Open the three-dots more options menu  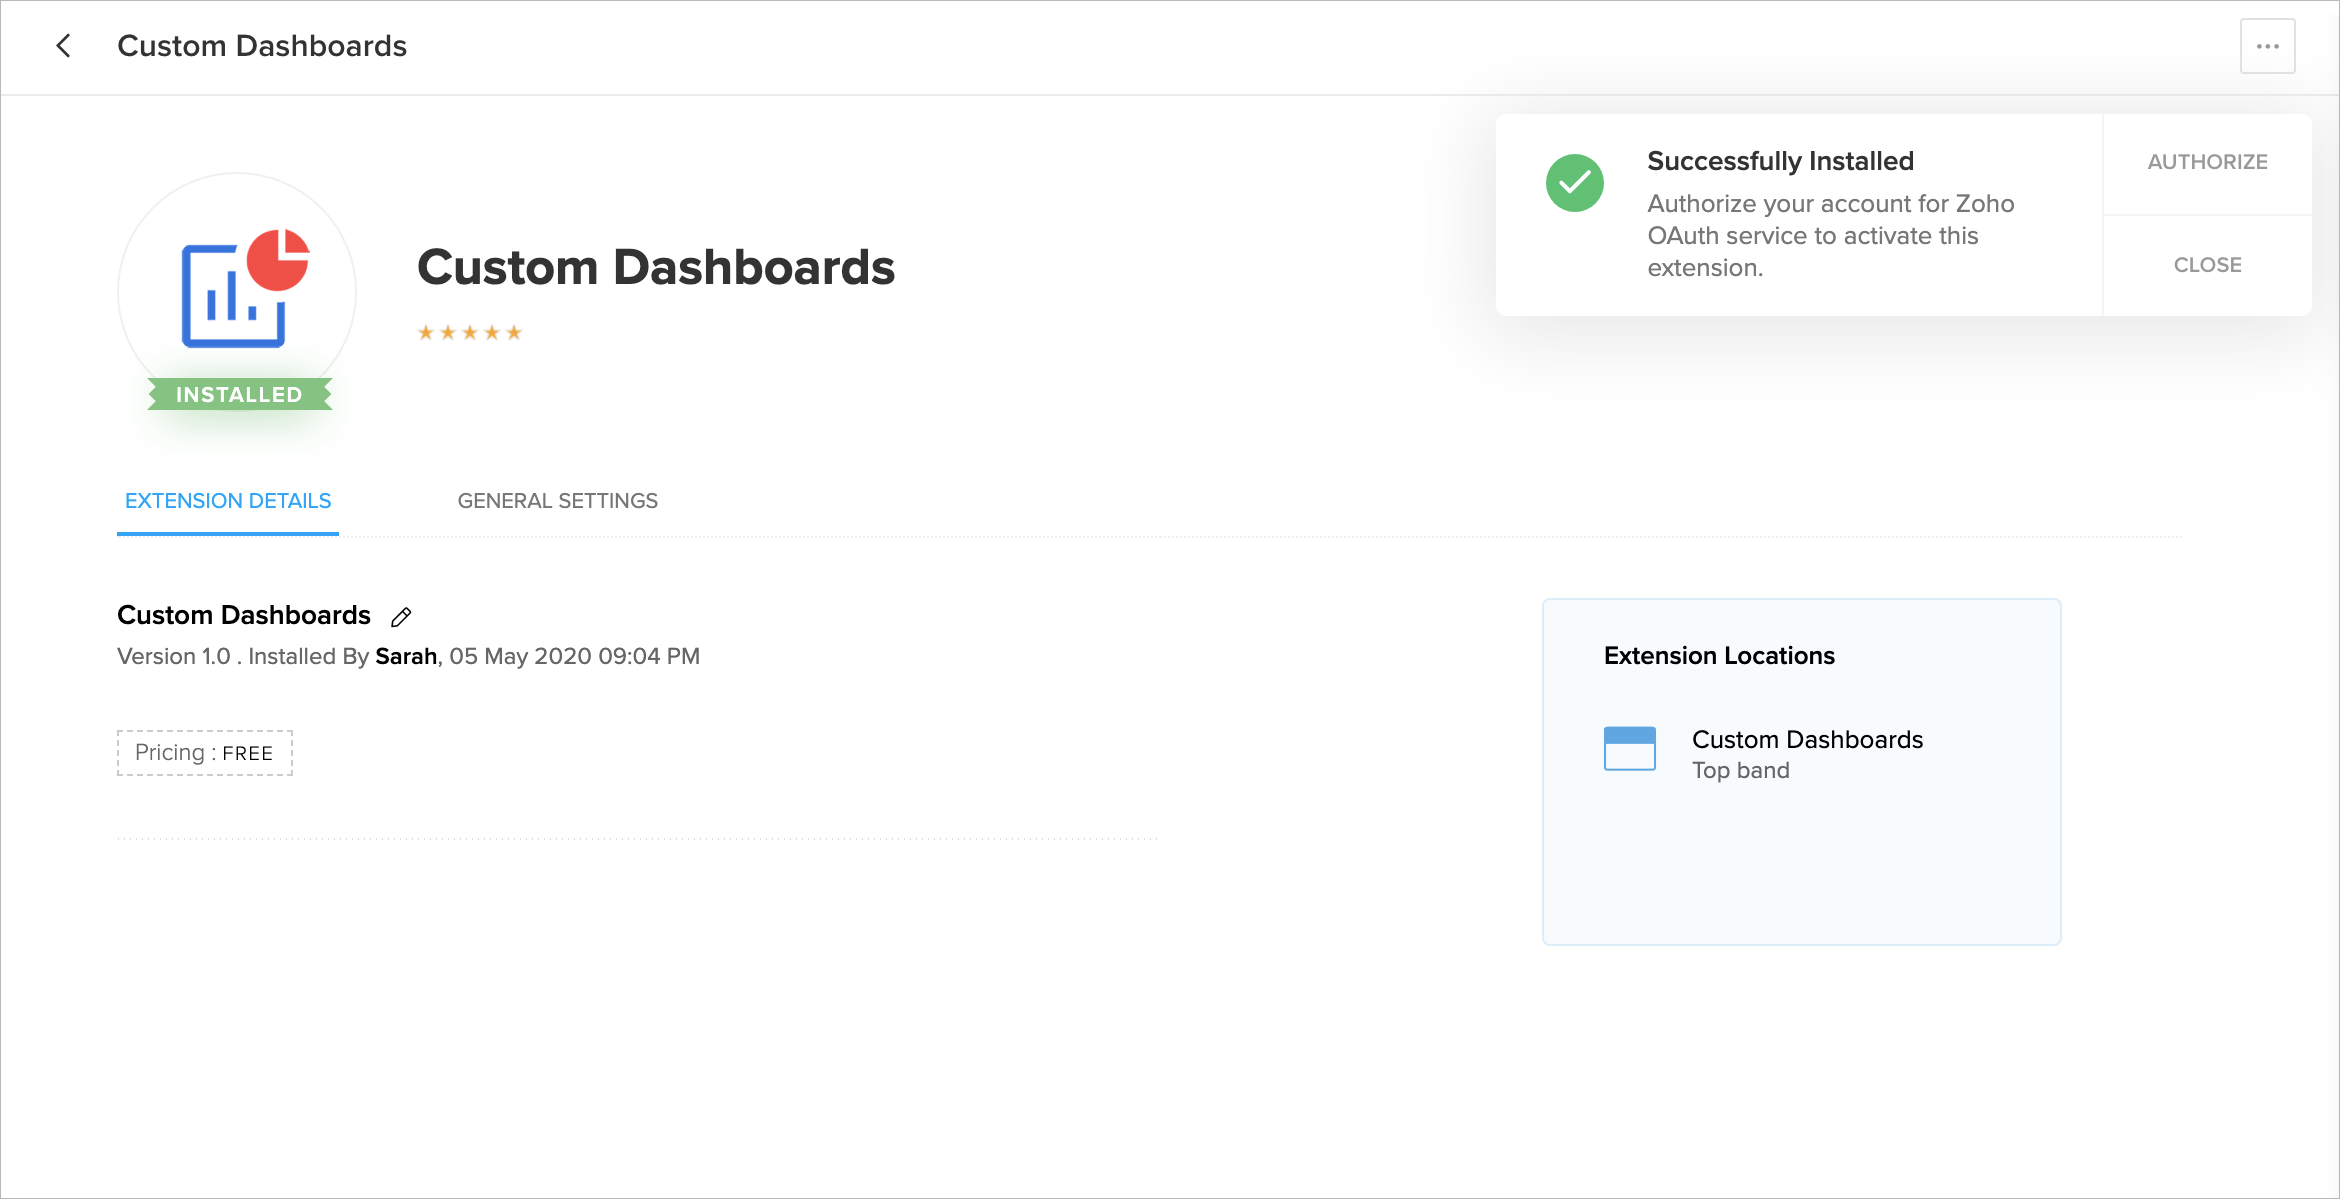(2267, 46)
